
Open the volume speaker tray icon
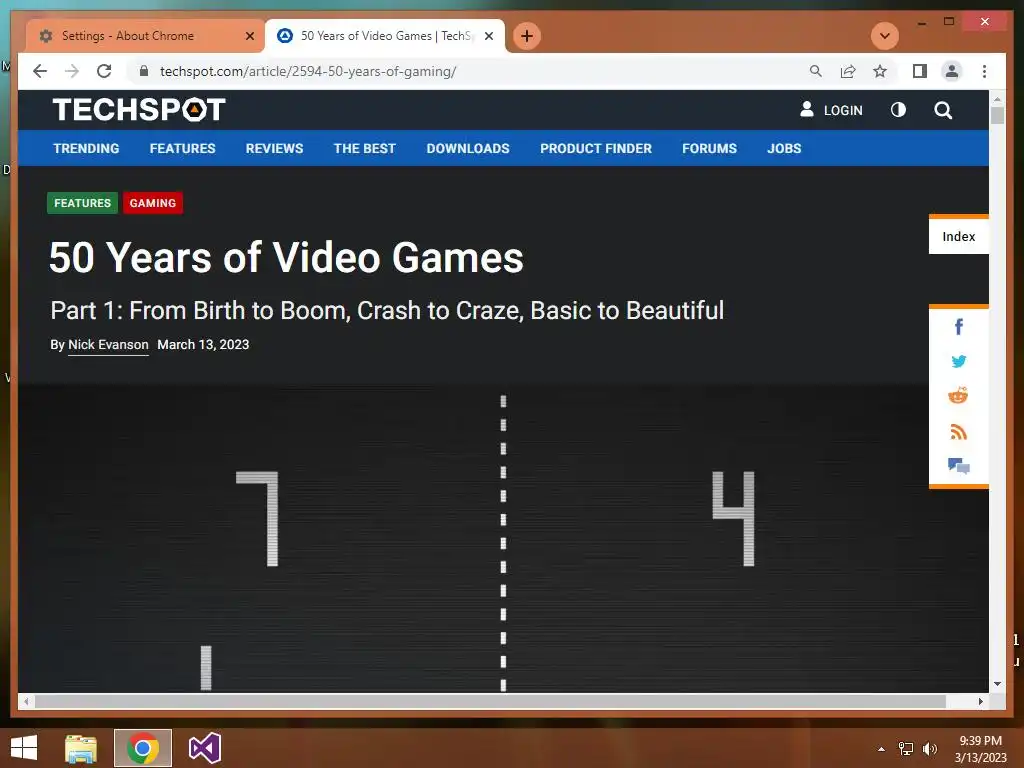click(930, 749)
